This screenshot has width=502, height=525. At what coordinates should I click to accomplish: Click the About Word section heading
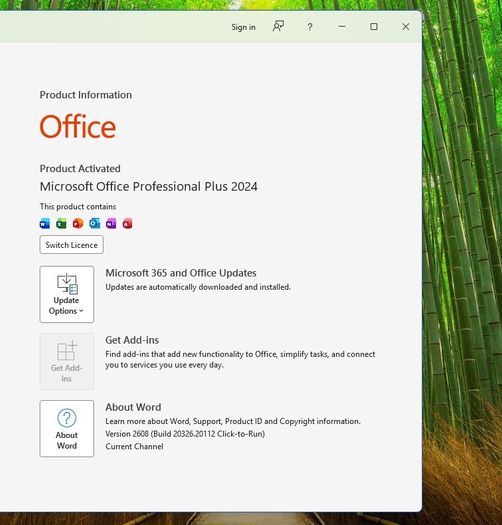coord(133,407)
